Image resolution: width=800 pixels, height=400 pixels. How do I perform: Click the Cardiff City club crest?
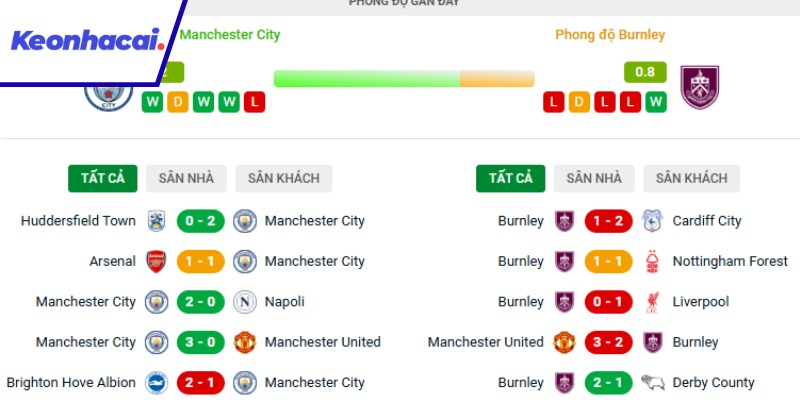tap(653, 221)
